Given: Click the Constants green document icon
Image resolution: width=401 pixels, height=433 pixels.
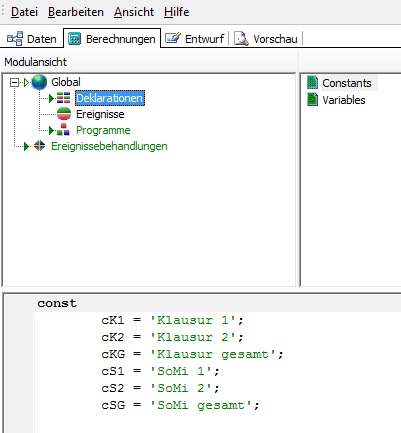Looking at the screenshot, I should 312,82.
